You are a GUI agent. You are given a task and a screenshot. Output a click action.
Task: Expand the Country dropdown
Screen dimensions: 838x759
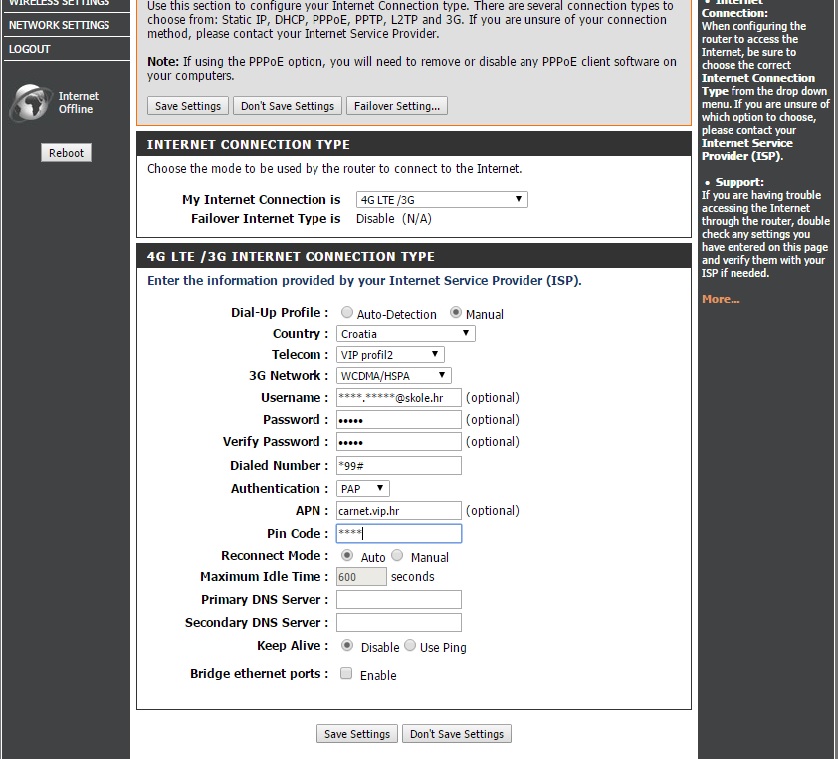coord(405,334)
